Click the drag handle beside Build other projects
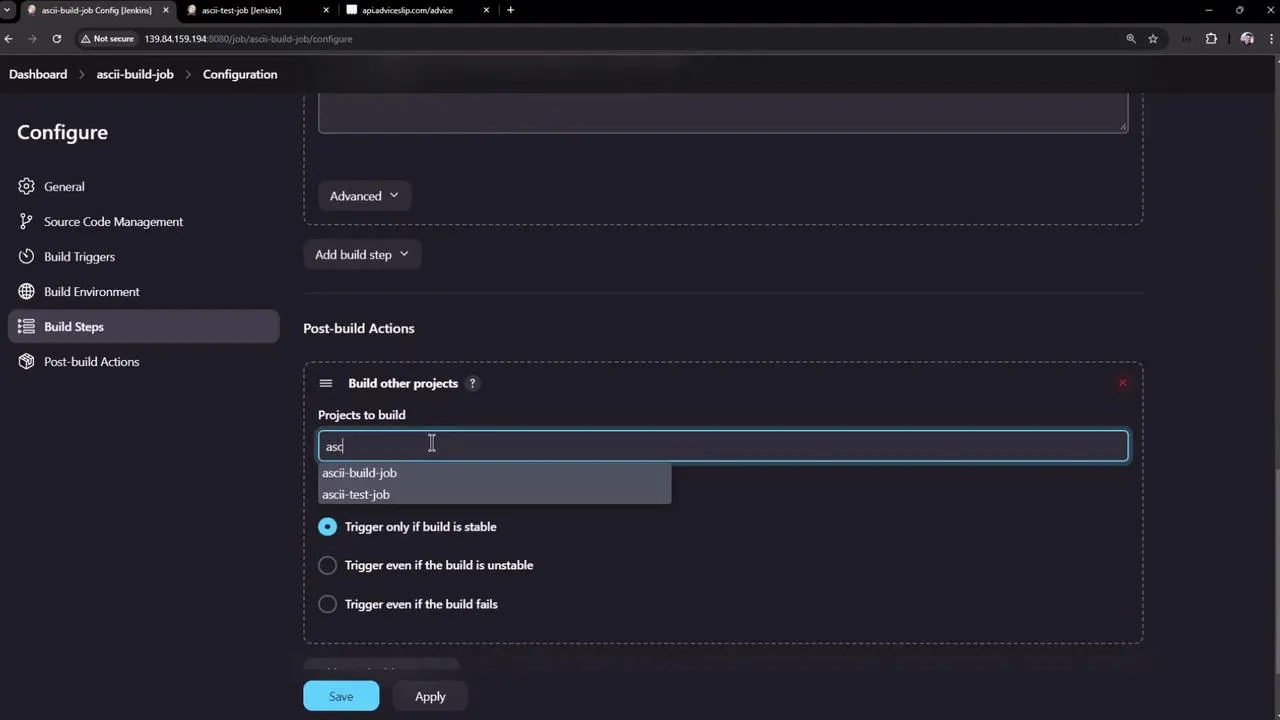The width and height of the screenshot is (1280, 720). tap(325, 383)
